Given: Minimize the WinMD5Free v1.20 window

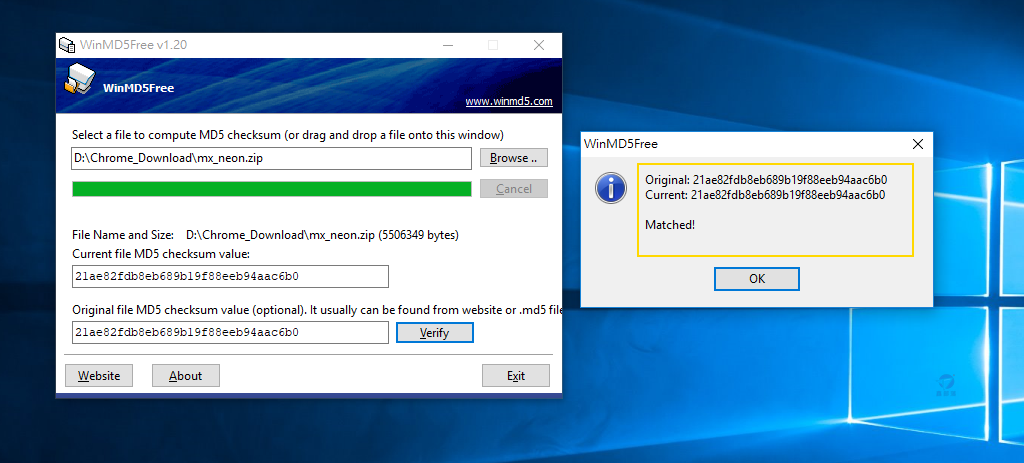Looking at the screenshot, I should tap(448, 45).
